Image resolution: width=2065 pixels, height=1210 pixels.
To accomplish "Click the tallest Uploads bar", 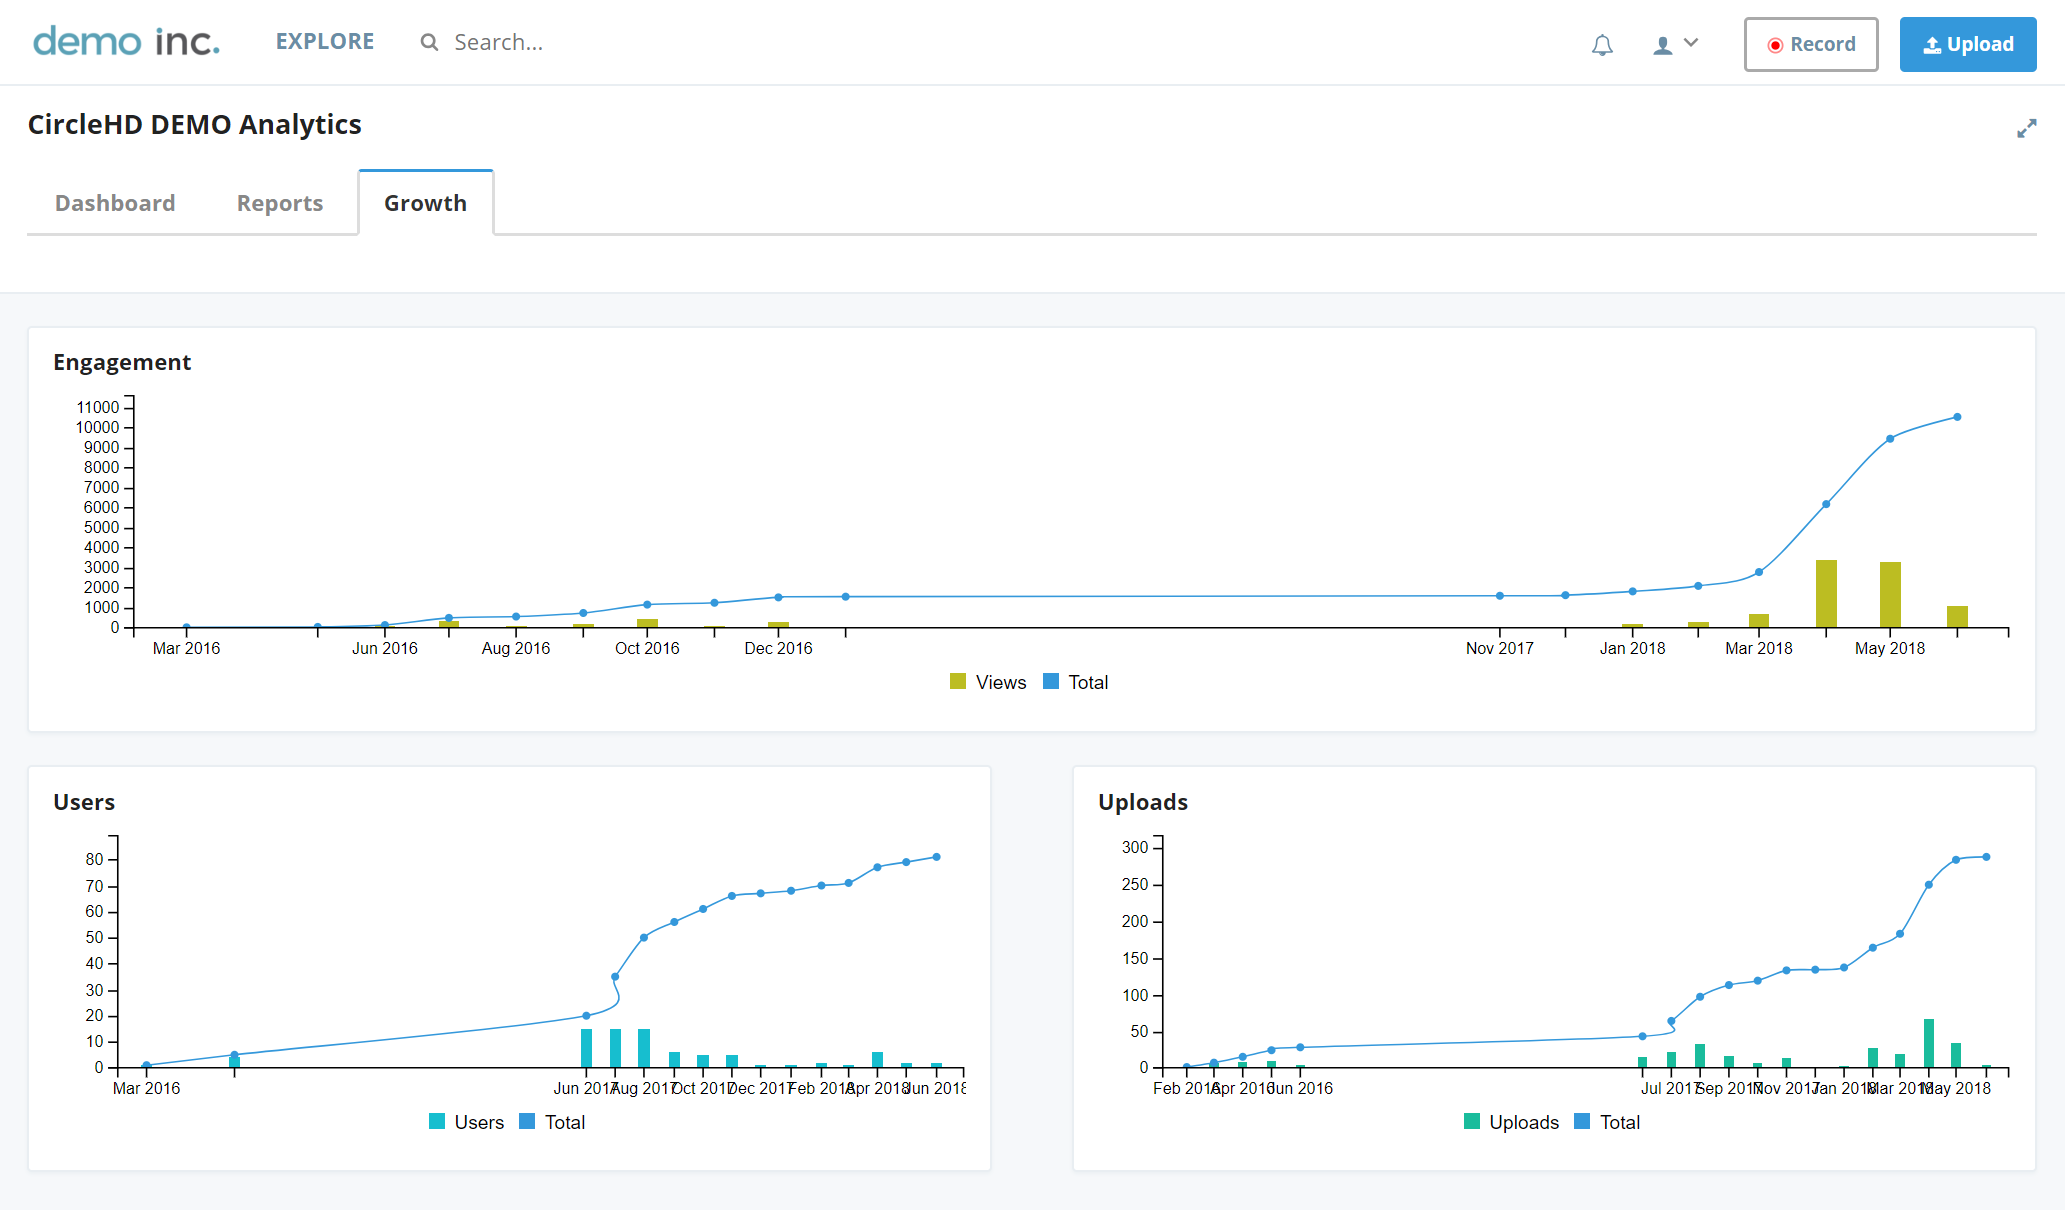I will [1928, 1043].
